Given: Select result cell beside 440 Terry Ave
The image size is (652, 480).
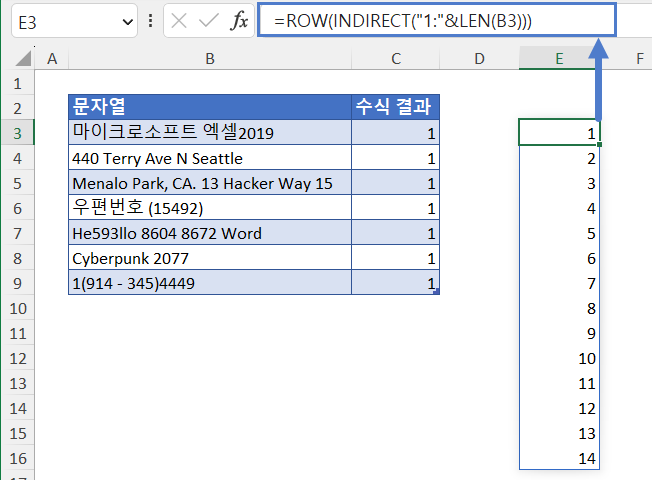Looking at the screenshot, I should point(395,157).
